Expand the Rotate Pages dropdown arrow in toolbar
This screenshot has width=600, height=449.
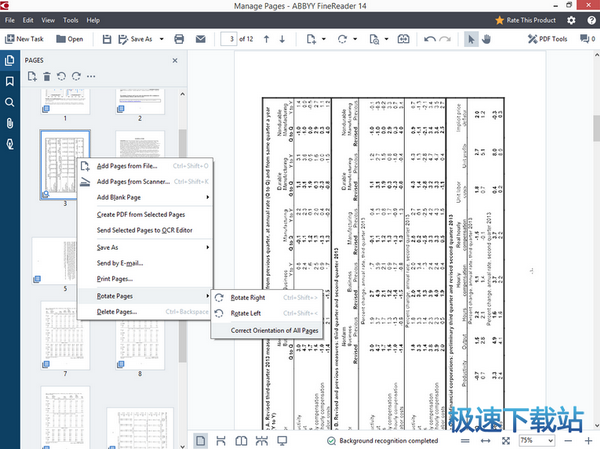point(355,39)
